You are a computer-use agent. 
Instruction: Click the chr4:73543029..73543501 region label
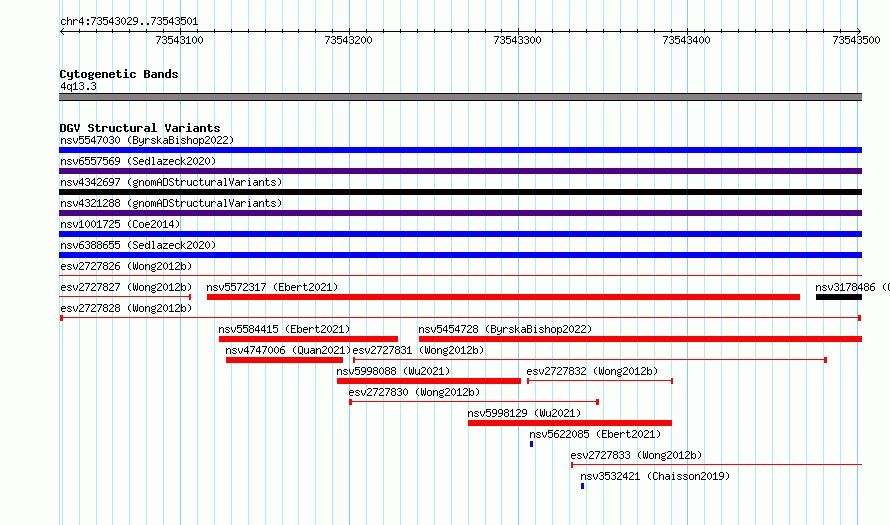point(129,22)
